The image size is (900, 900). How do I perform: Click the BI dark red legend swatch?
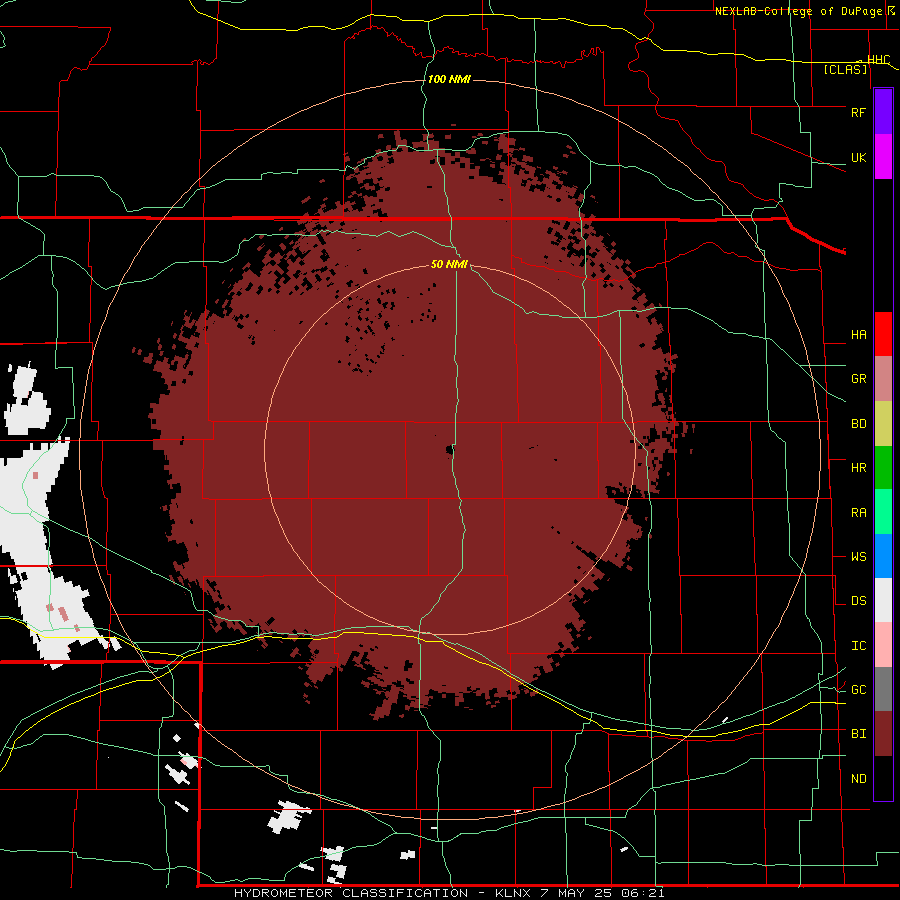(883, 734)
